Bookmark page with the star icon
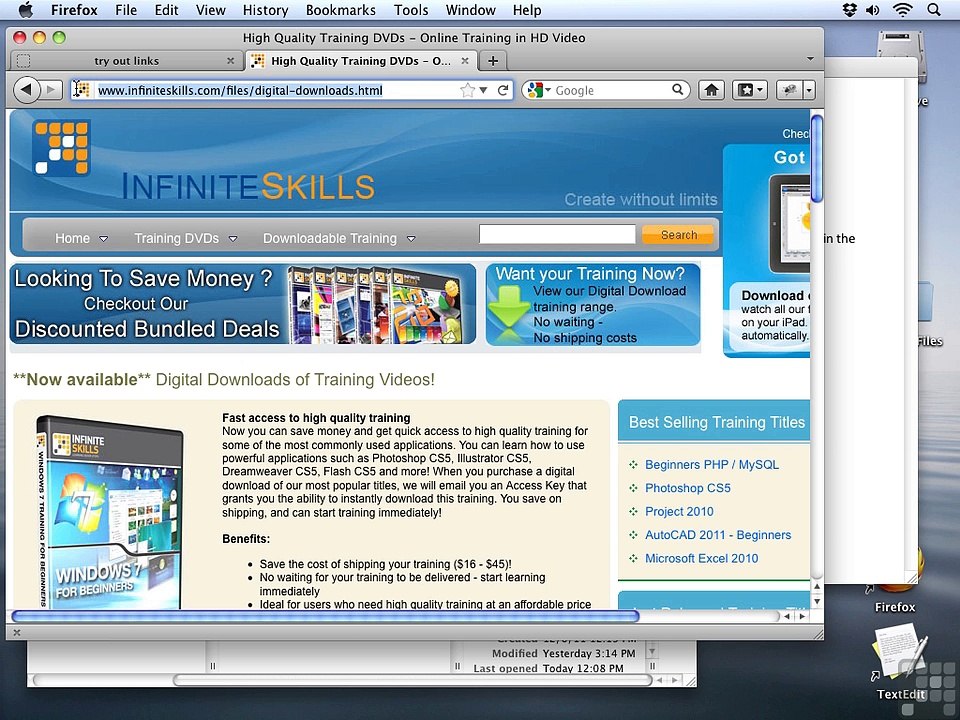Viewport: 960px width, 720px height. tap(467, 90)
